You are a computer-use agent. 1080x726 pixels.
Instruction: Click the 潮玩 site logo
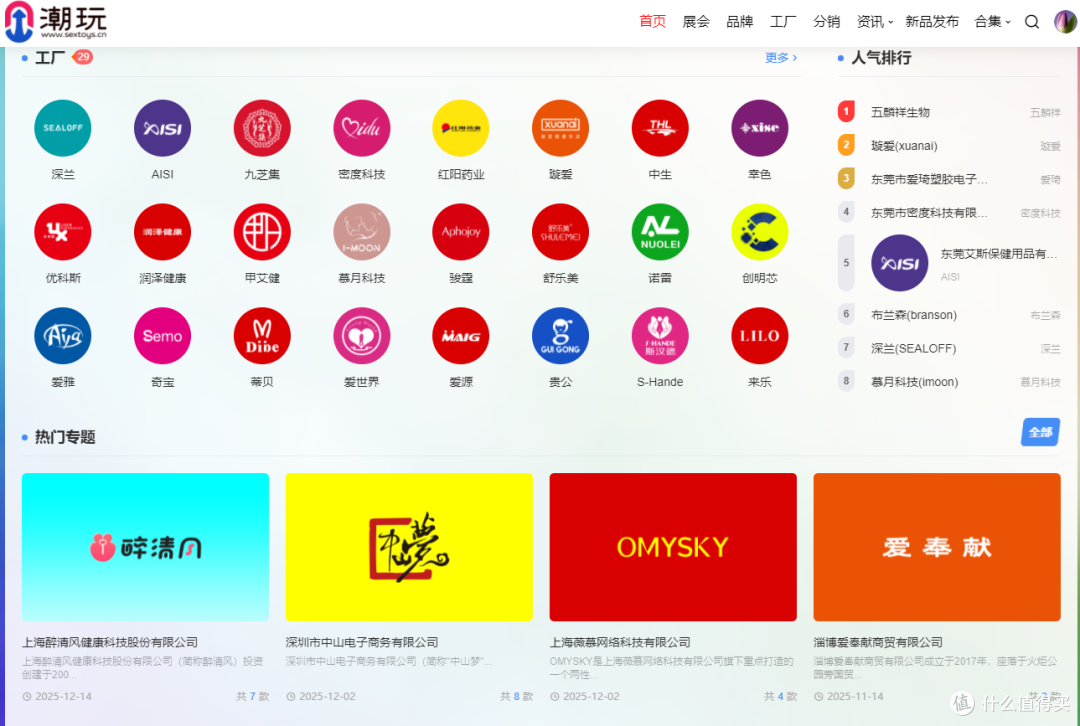56,21
